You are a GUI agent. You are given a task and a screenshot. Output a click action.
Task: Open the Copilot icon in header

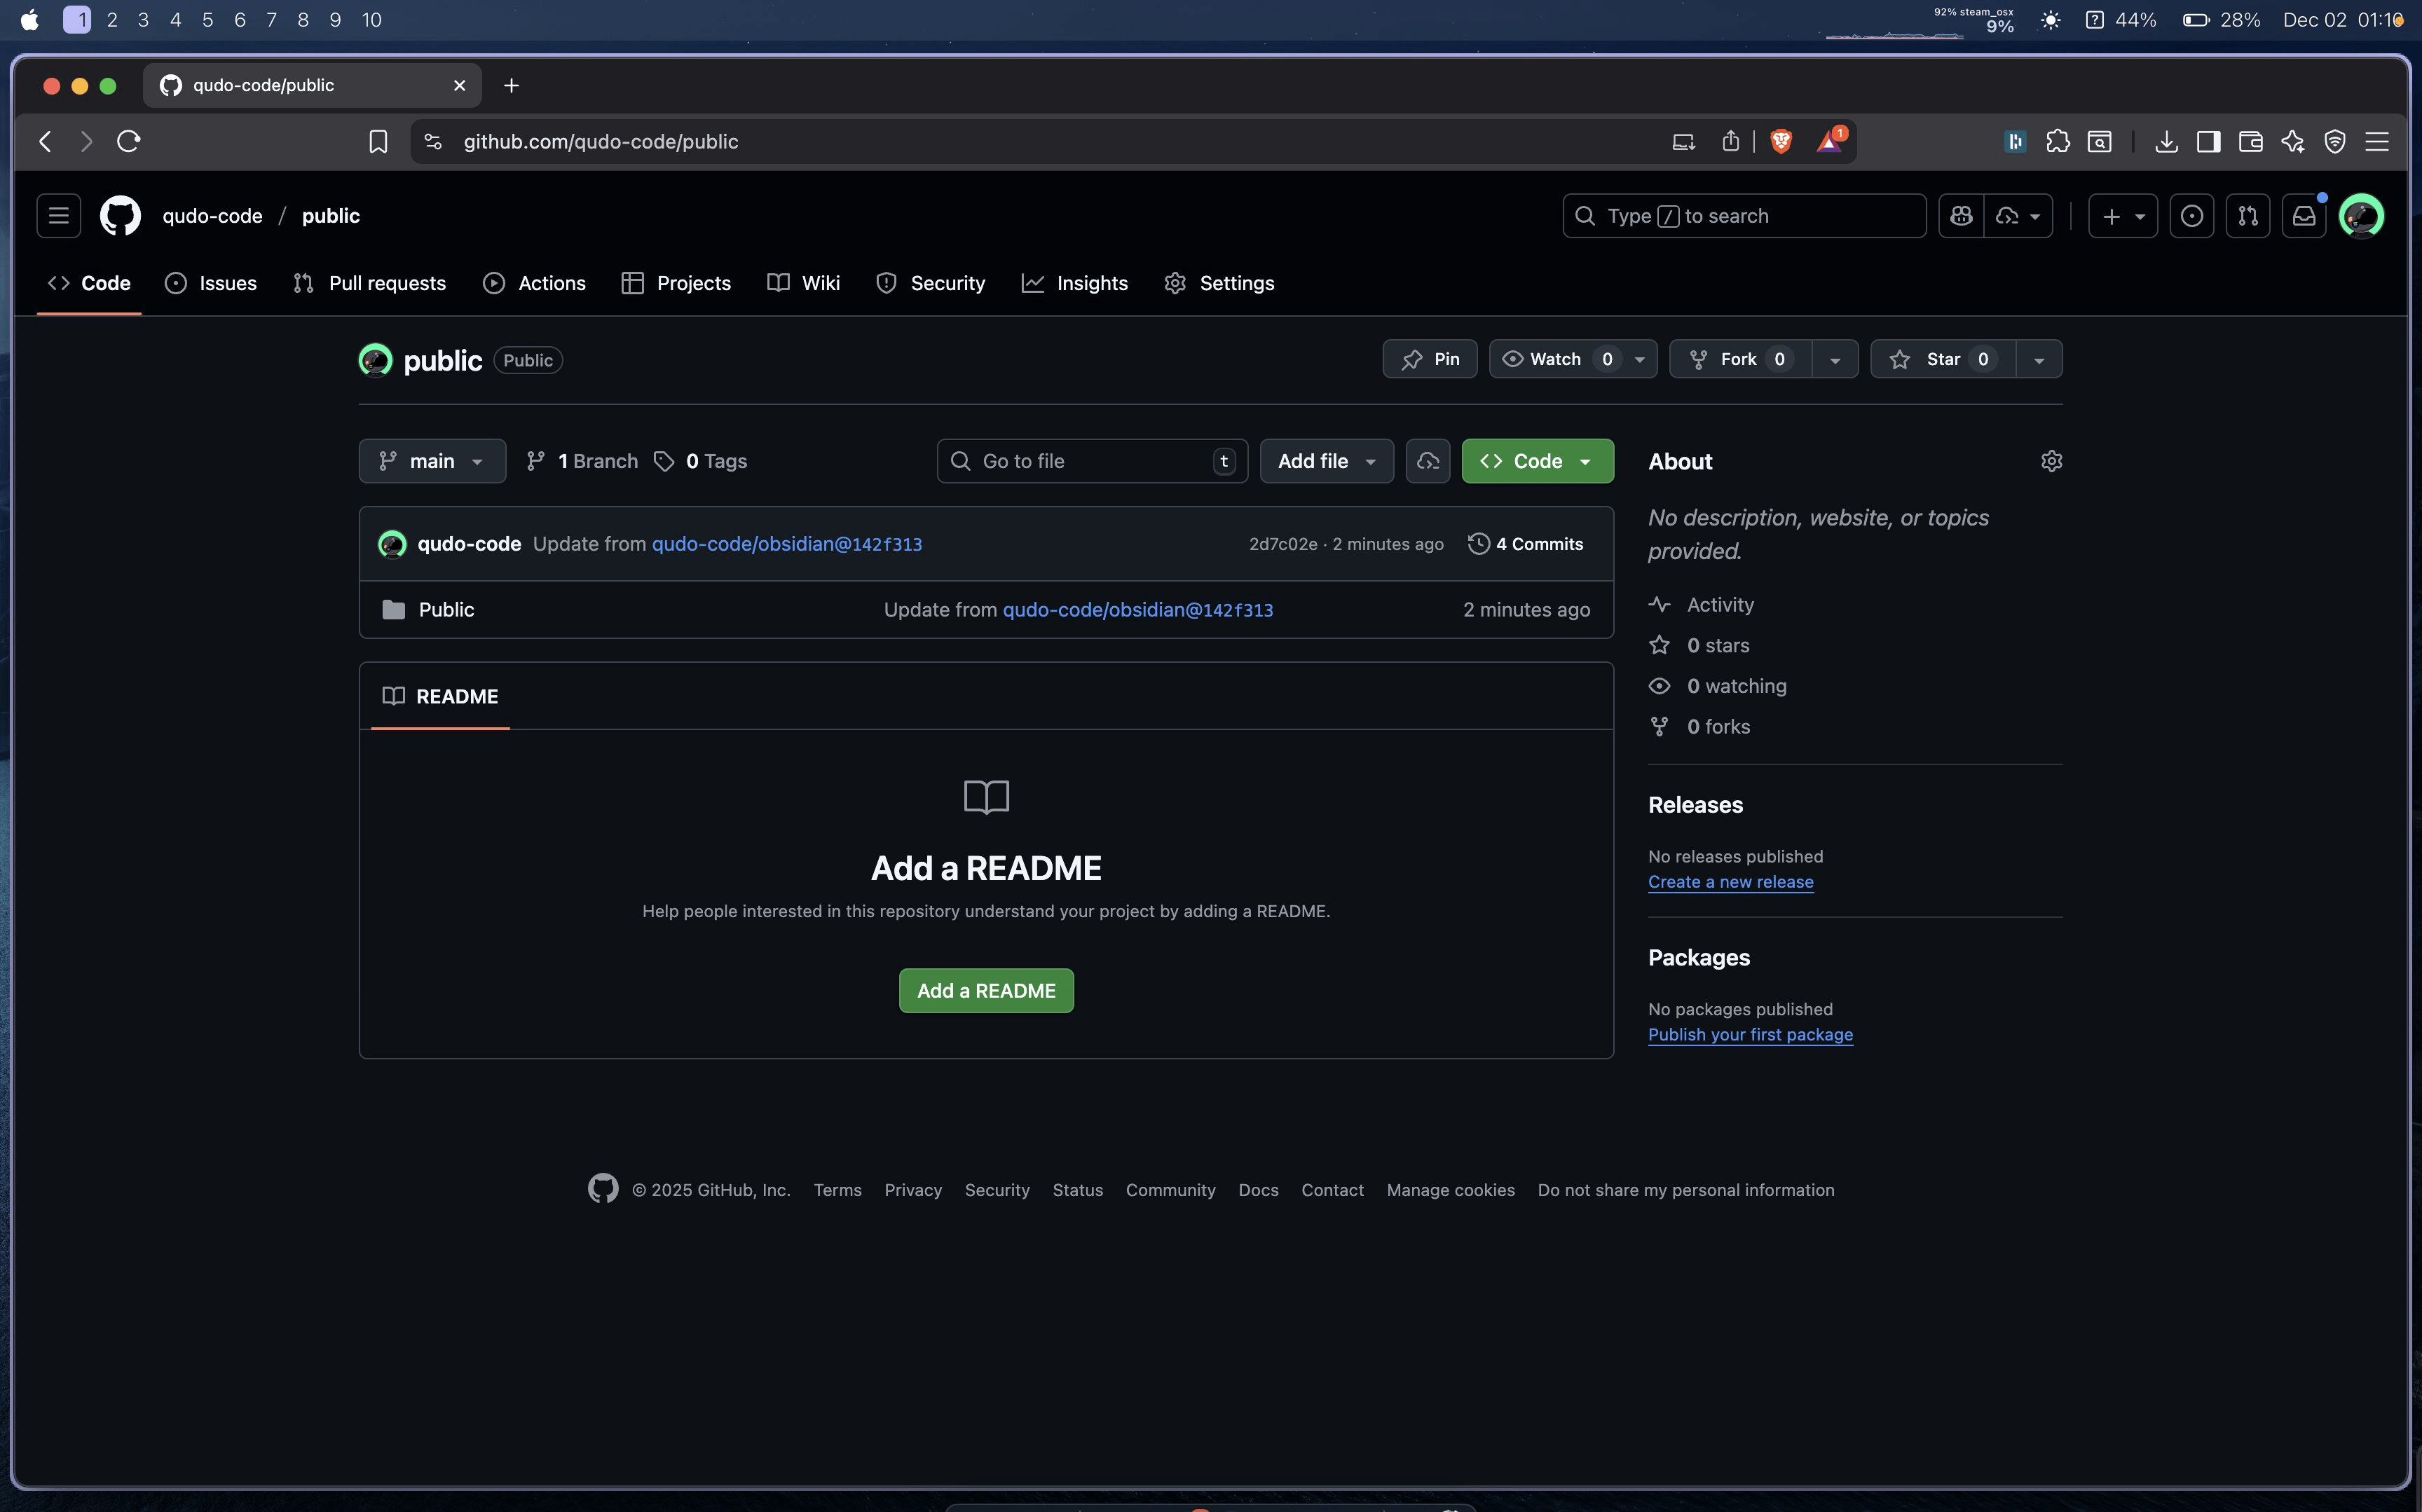point(1962,216)
